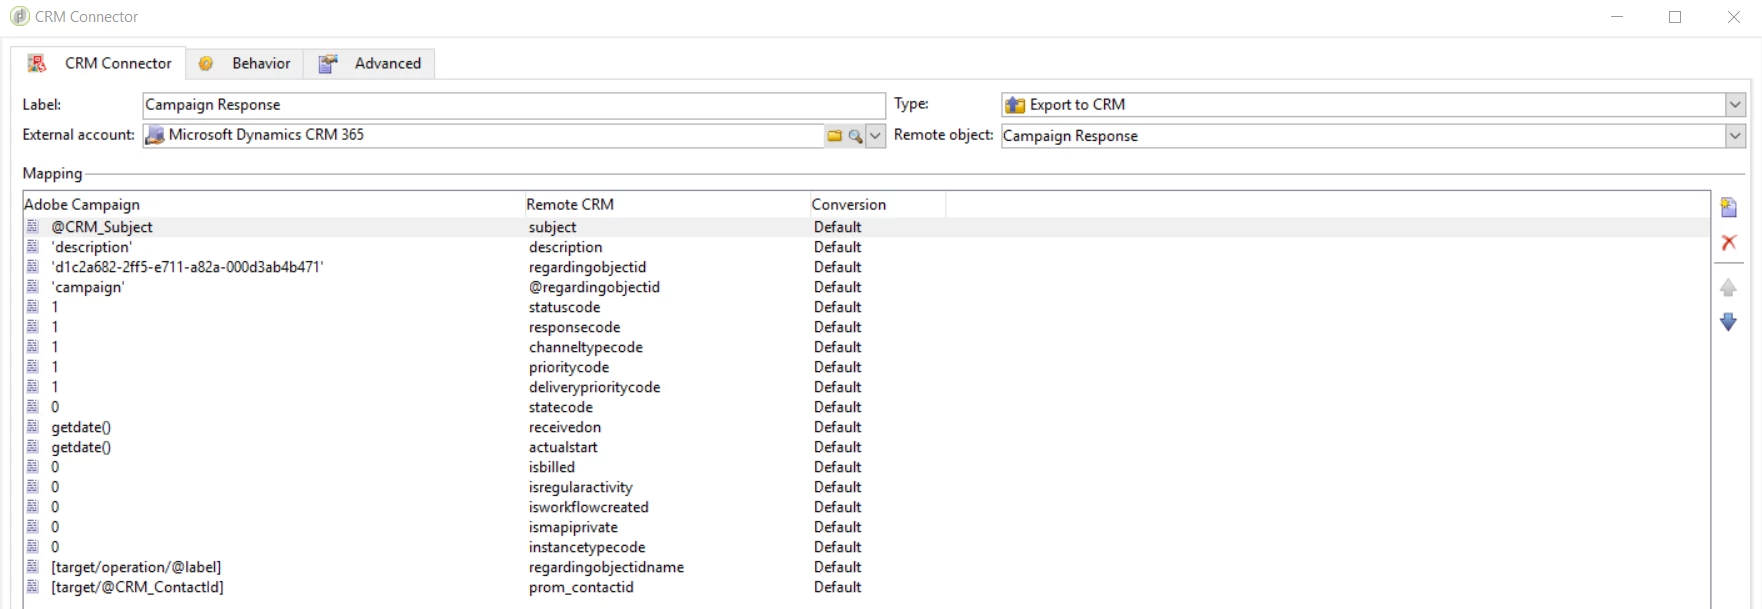
Task: Select the CRM Connector tab
Action: coord(98,63)
